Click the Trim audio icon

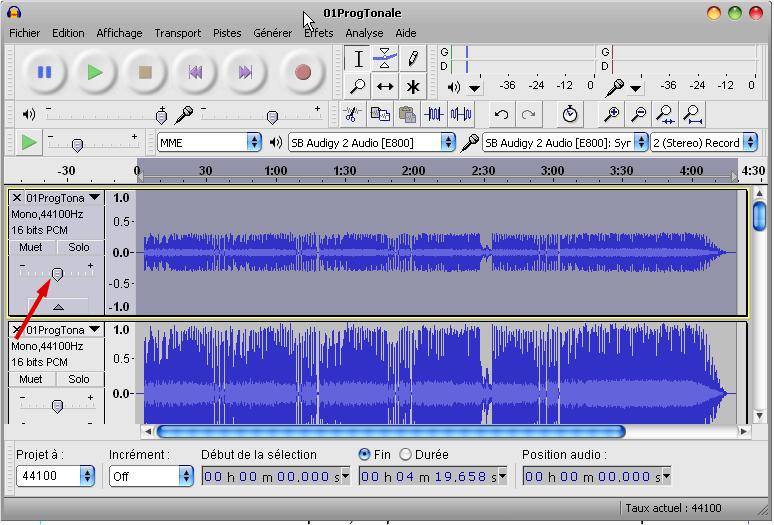tap(434, 114)
